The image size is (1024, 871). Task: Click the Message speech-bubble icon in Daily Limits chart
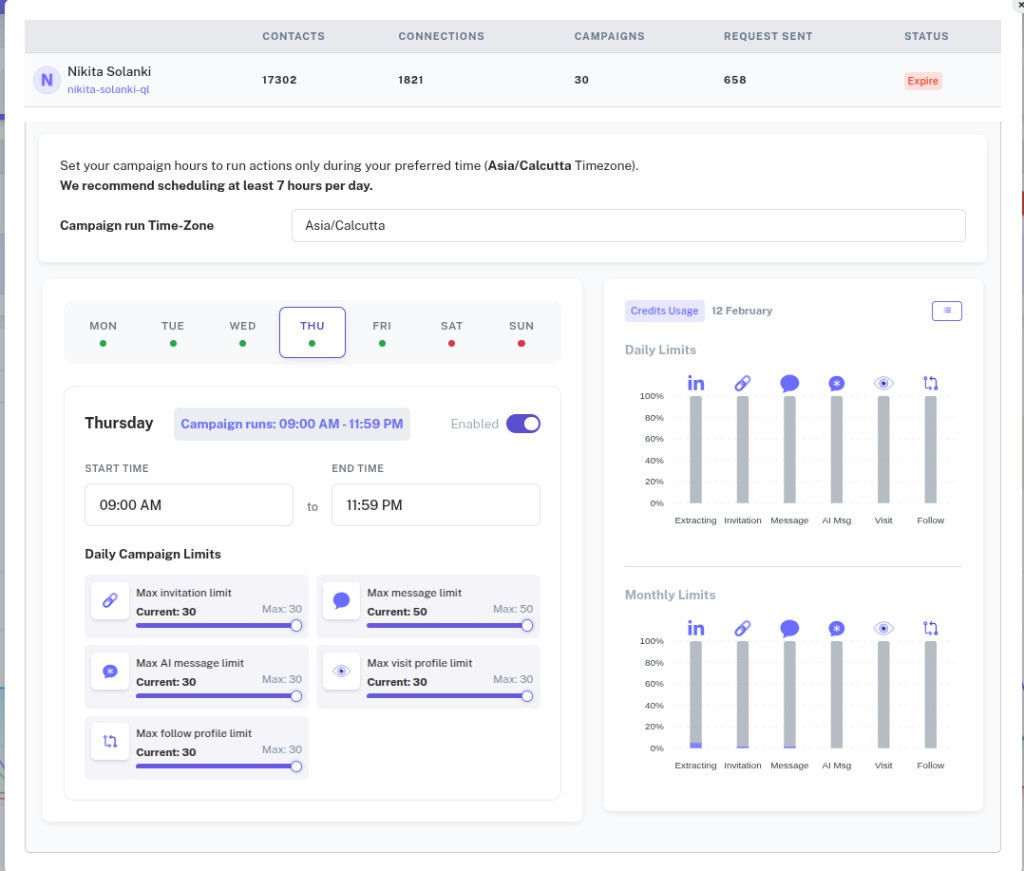coord(789,383)
